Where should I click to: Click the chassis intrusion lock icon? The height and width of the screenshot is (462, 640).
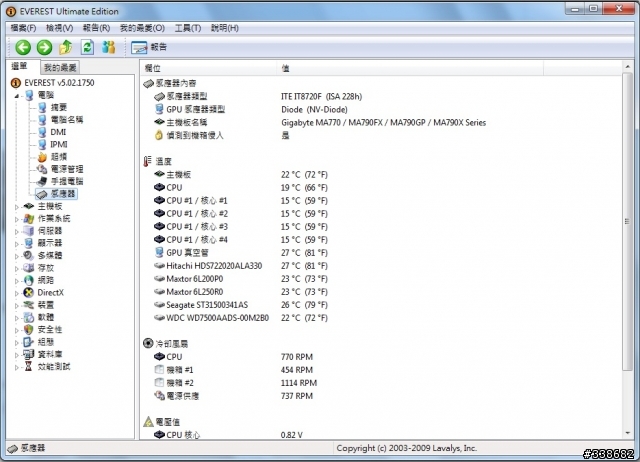[x=159, y=135]
